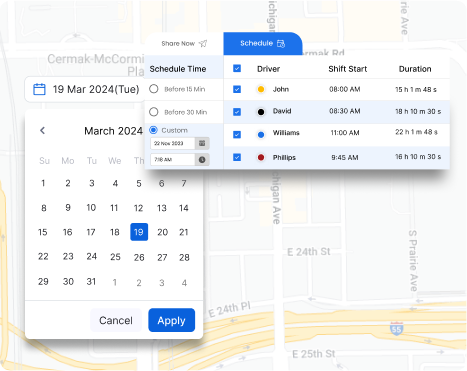Click Phillips' duration 16 h 10 m 30 s
Viewport: 467px width, 371px height.
pos(418,157)
